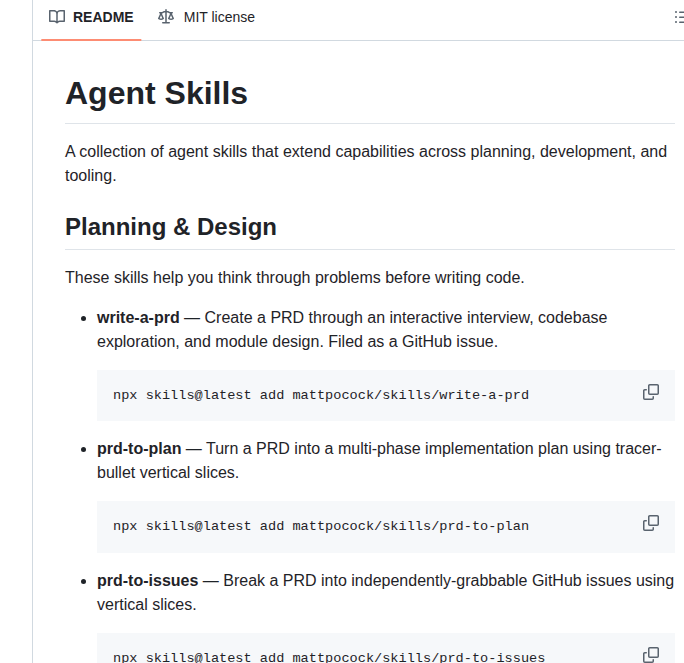Click inside the prd-to-plan npx code block
Viewport: 684px width, 663px height.
[x=320, y=526]
